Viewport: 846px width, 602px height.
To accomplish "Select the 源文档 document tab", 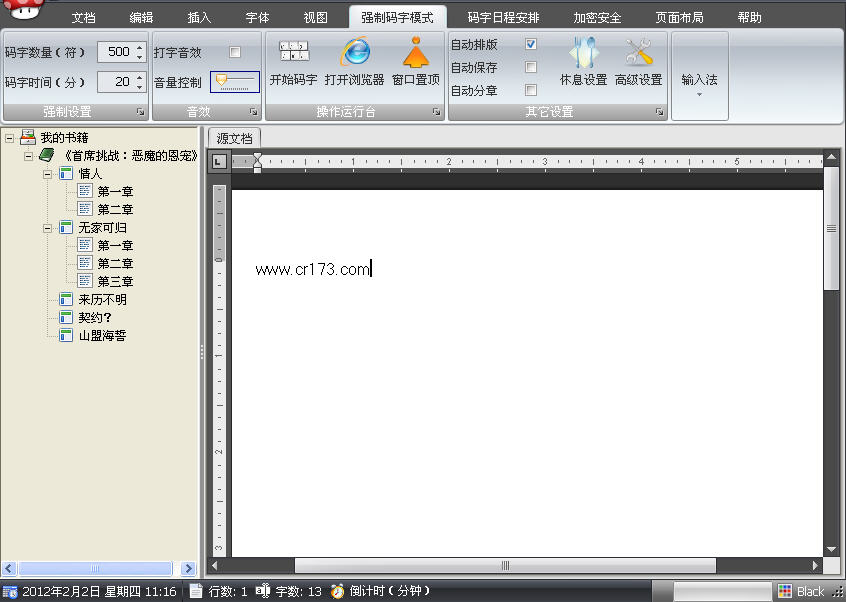I will point(234,138).
